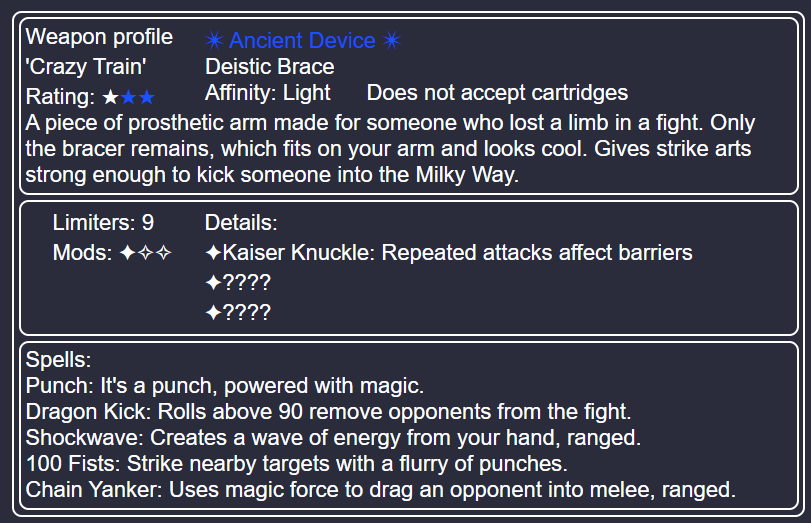Click the 'Crazy Train' weapon name
This screenshot has height=523, width=811.
(x=86, y=67)
